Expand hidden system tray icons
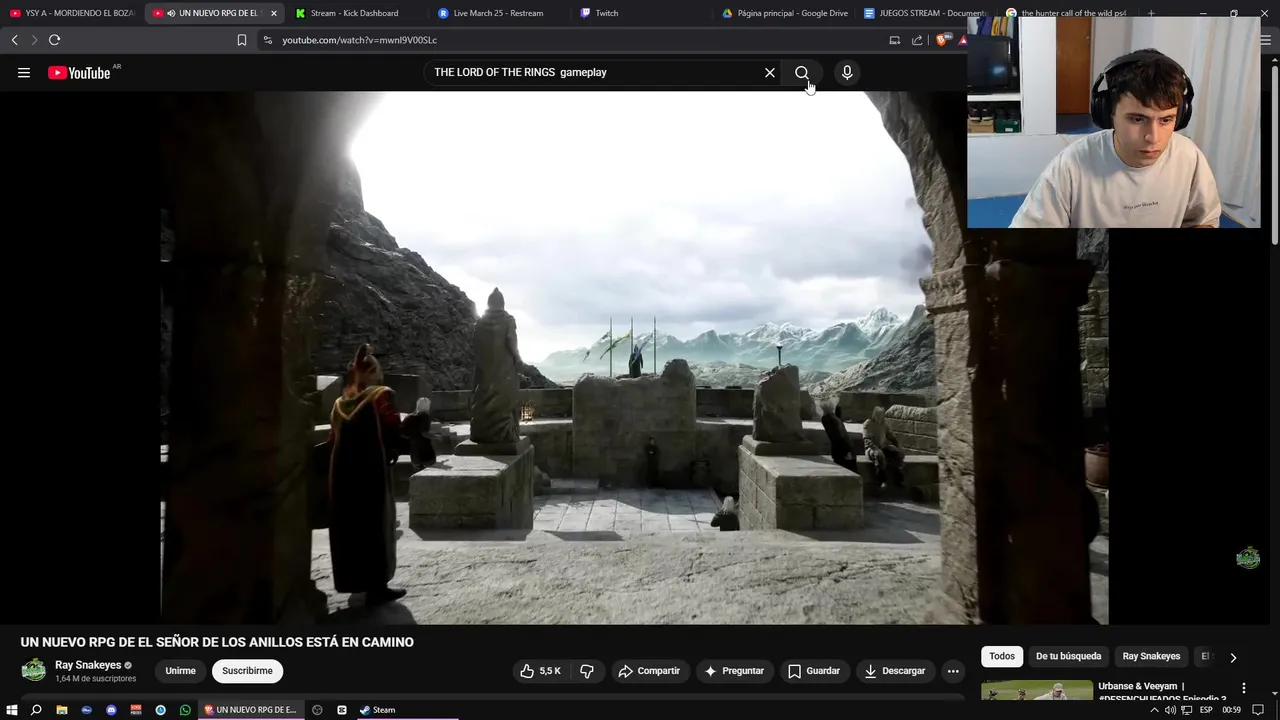The height and width of the screenshot is (720, 1280). (x=1155, y=710)
